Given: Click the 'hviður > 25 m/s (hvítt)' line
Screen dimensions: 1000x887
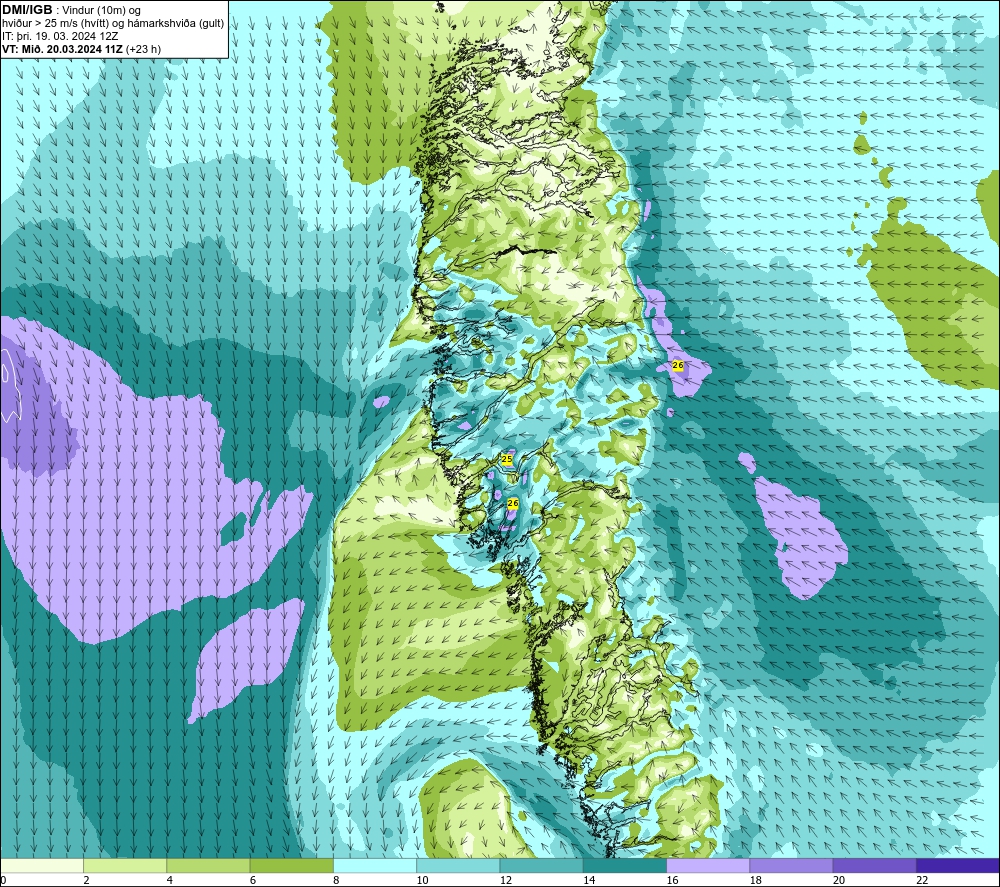Looking at the screenshot, I should point(55,24).
